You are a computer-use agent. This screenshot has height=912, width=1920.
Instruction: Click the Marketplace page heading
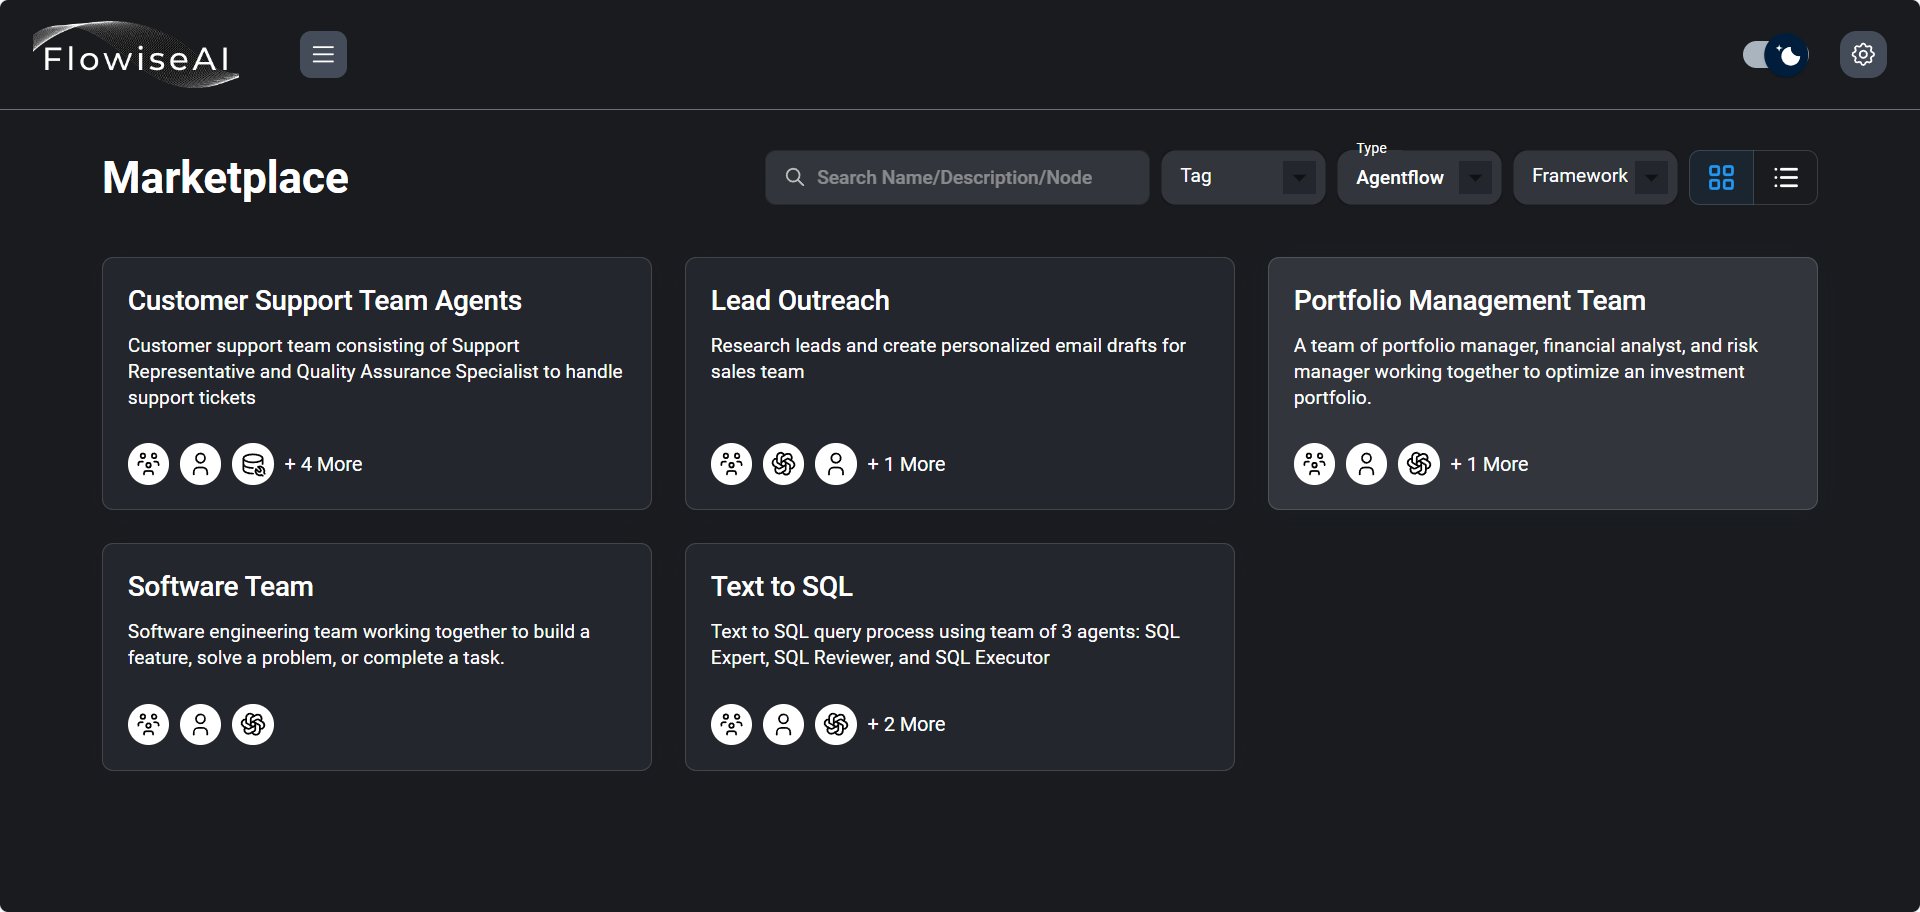click(225, 178)
